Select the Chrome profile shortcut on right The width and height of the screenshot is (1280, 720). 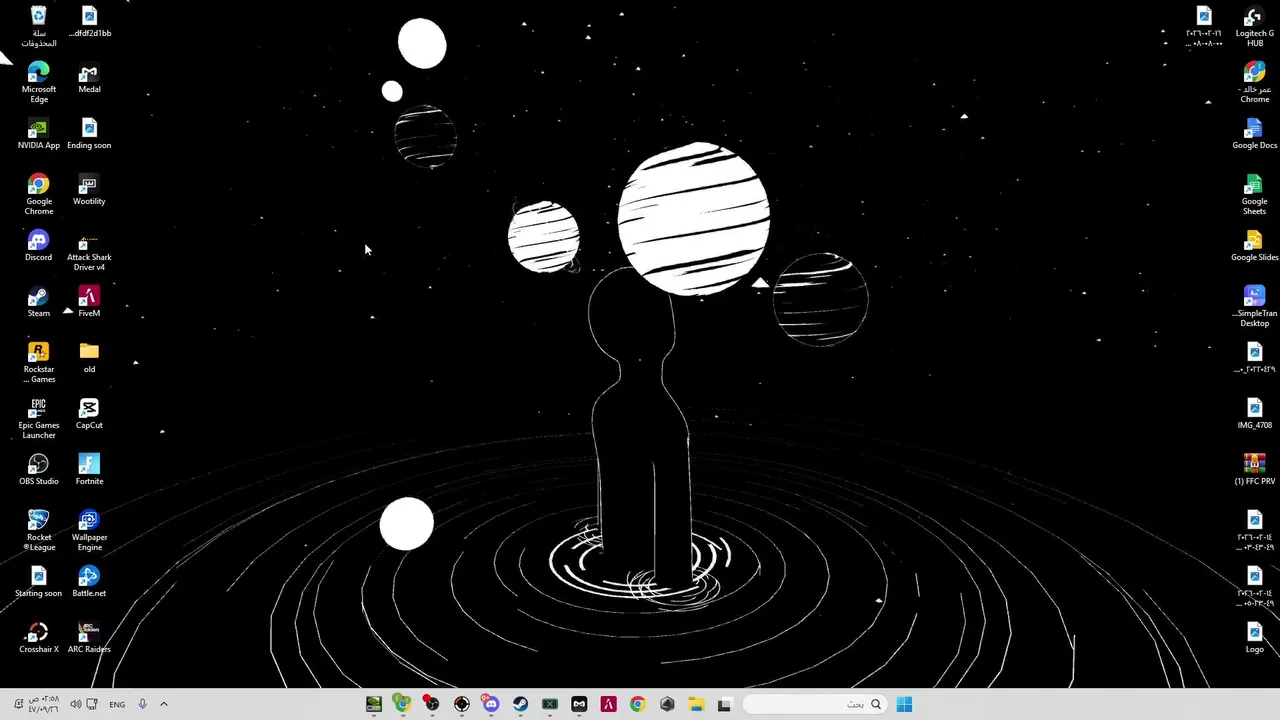tap(1254, 83)
